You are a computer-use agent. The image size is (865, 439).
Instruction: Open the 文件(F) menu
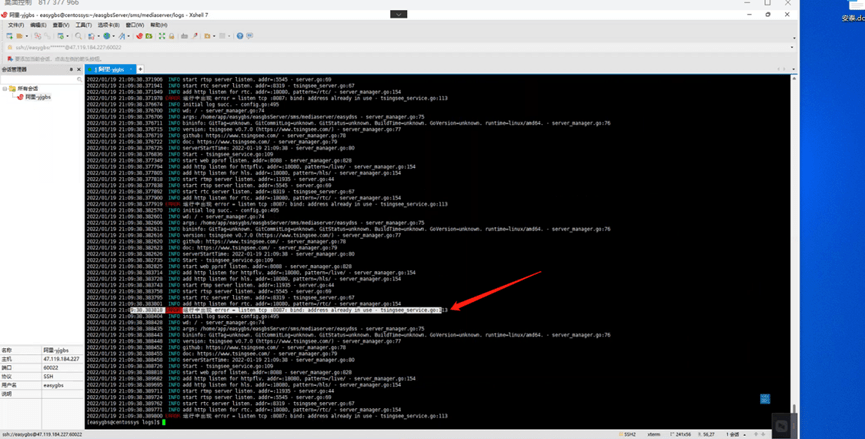coord(15,25)
